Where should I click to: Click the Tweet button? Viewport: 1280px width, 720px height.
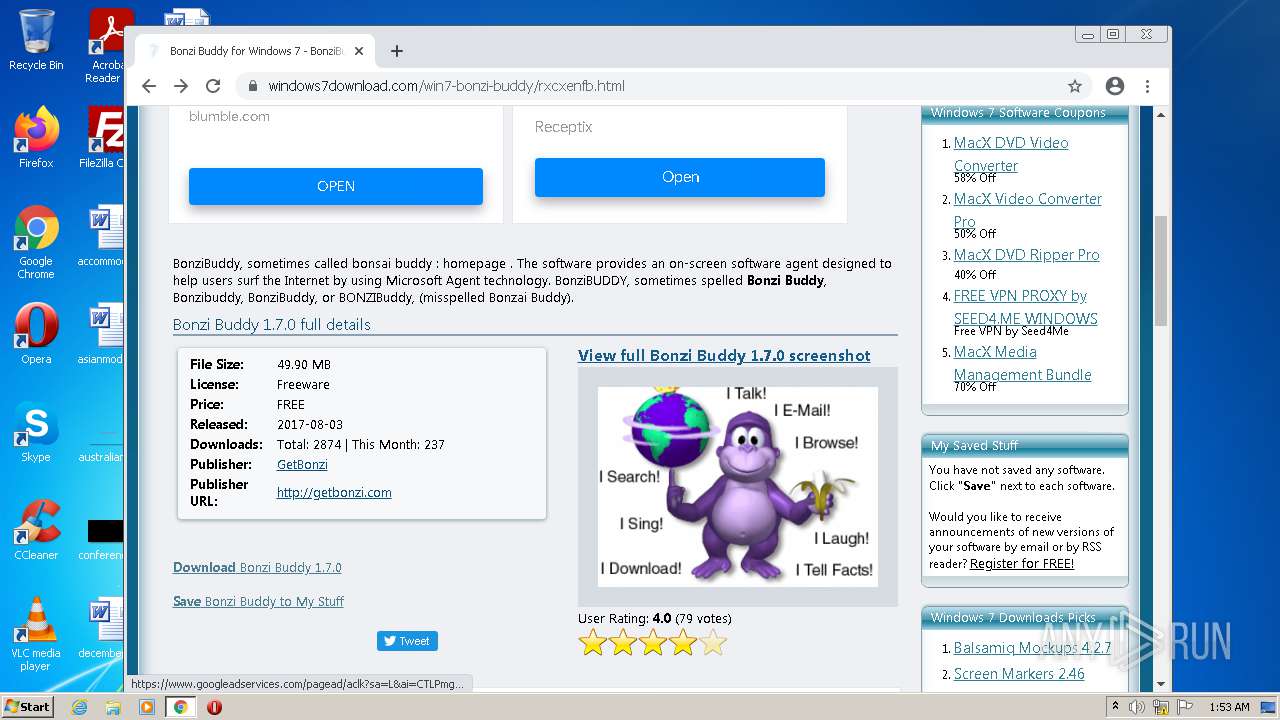coord(407,641)
